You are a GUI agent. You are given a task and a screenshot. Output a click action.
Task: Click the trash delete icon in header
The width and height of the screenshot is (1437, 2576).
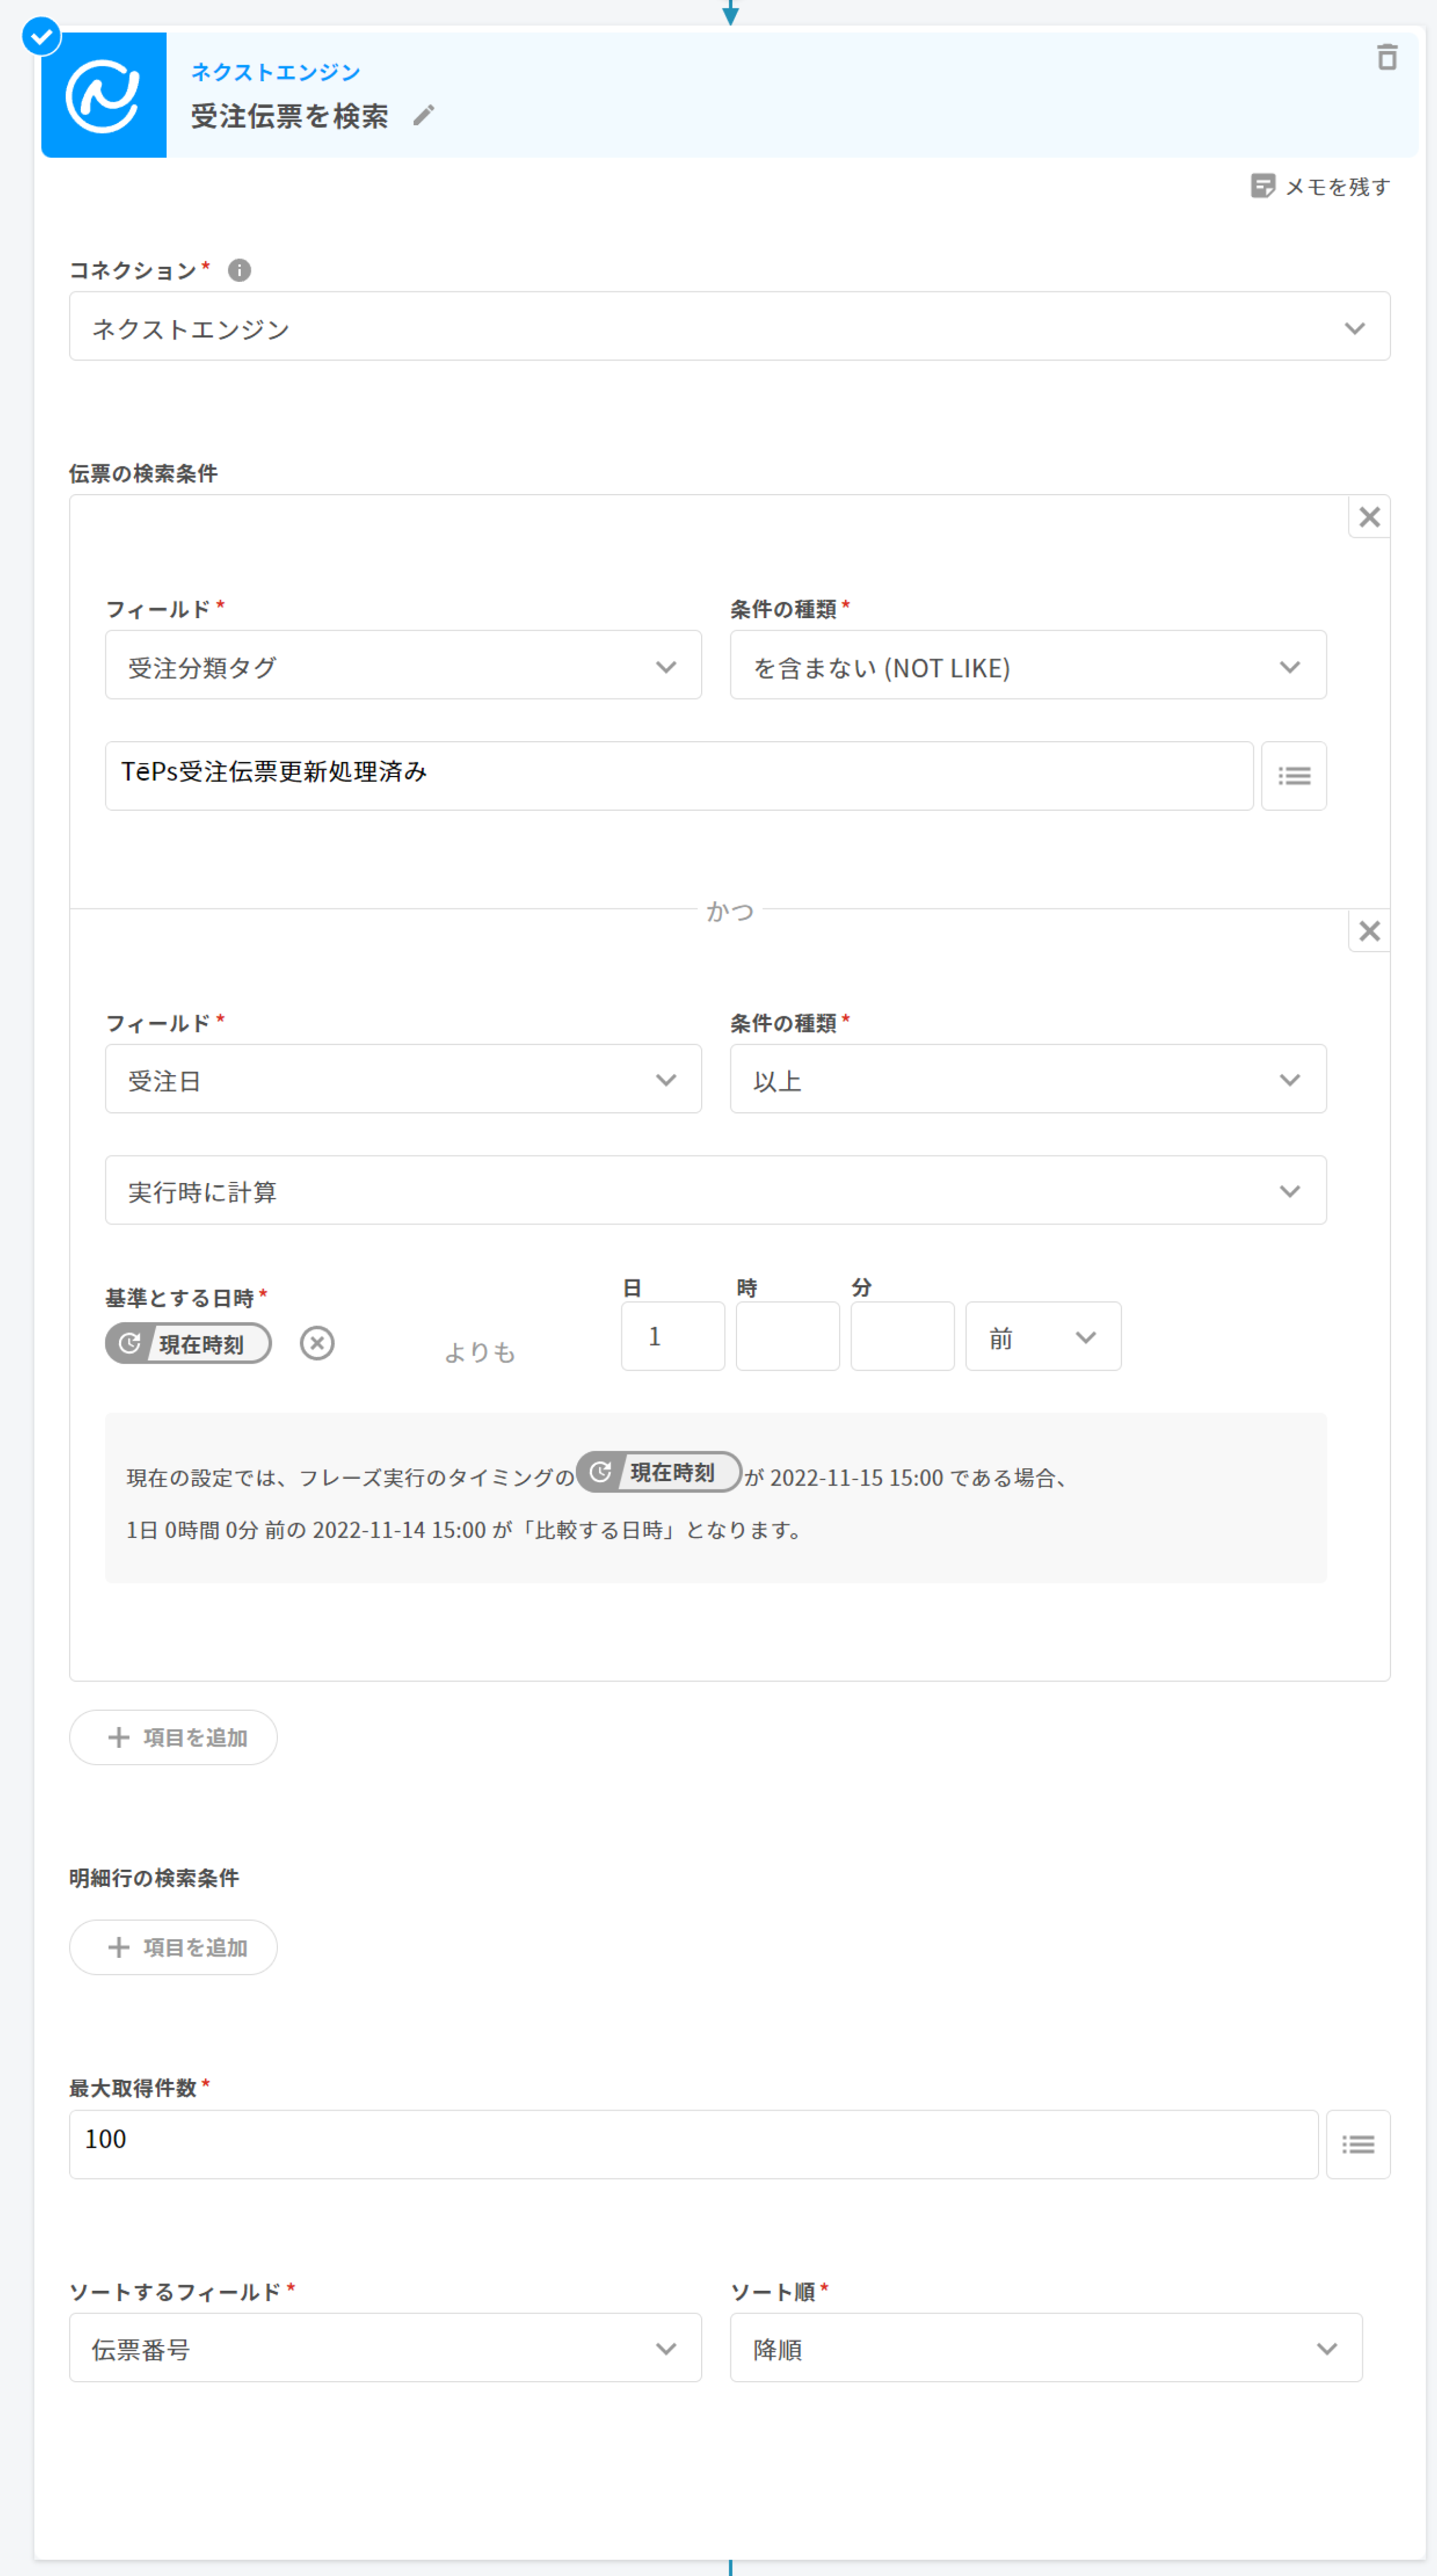1386,57
